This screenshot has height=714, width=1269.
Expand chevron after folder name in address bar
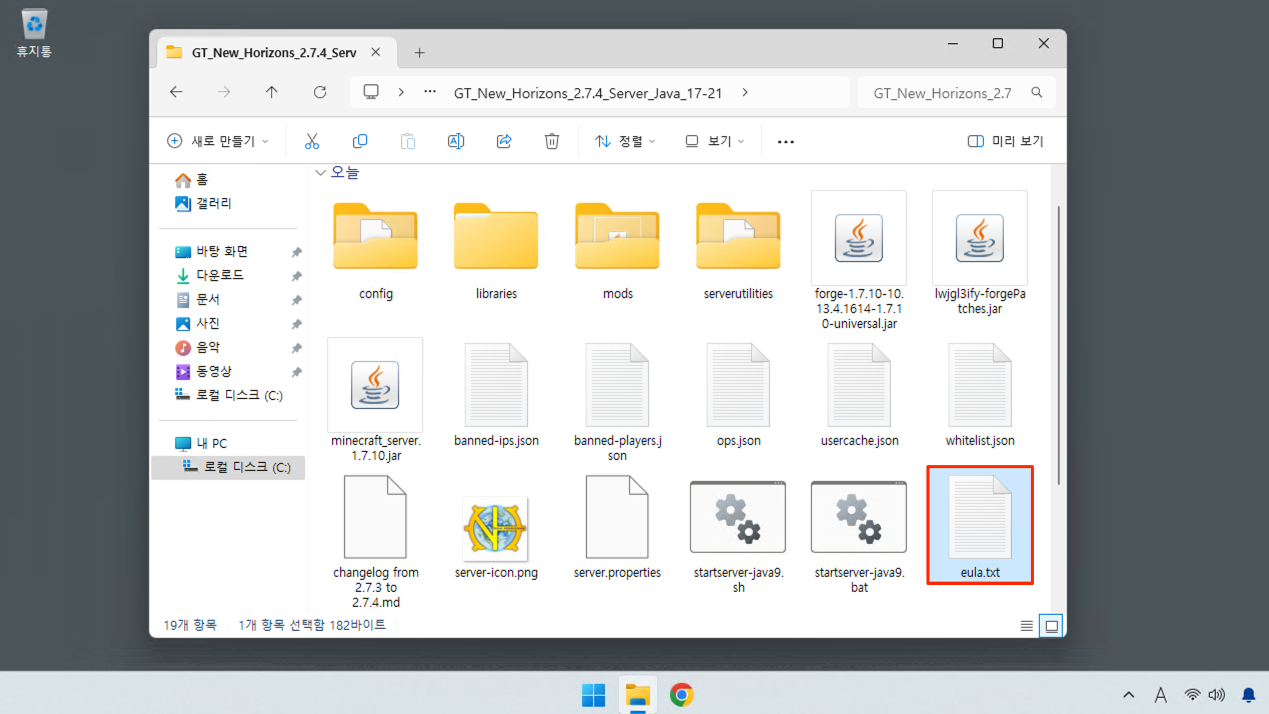click(x=745, y=92)
